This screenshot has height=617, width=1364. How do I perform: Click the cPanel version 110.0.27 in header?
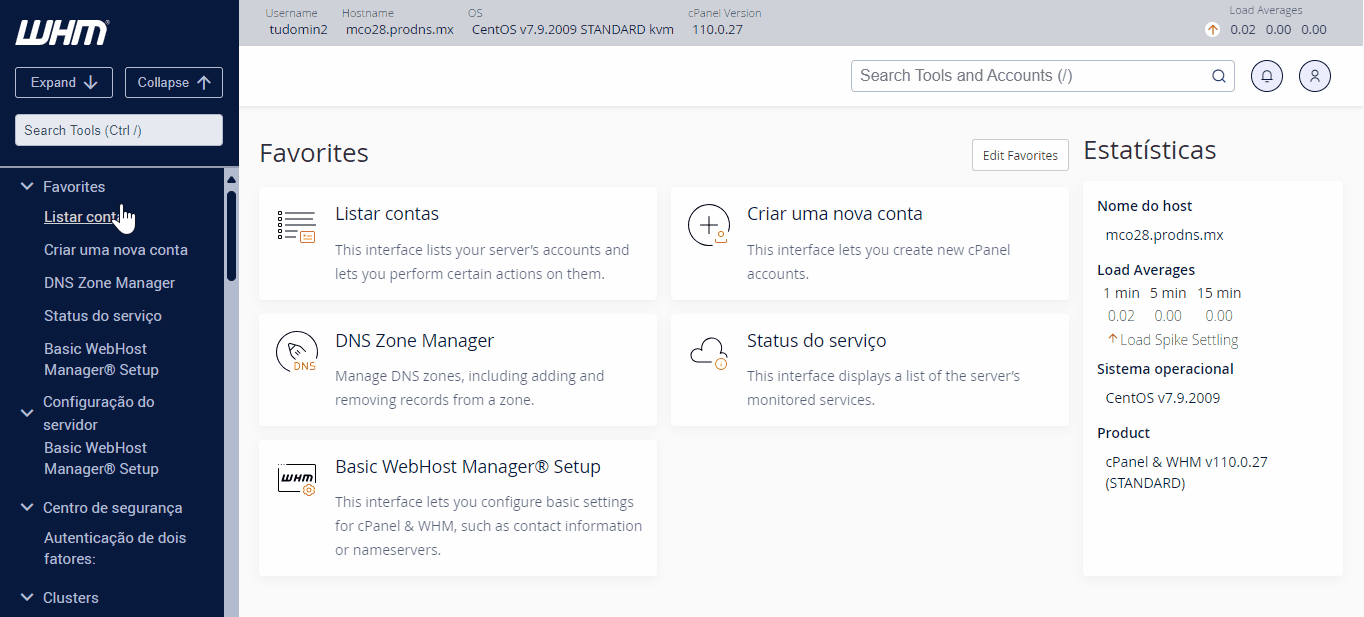click(x=717, y=30)
